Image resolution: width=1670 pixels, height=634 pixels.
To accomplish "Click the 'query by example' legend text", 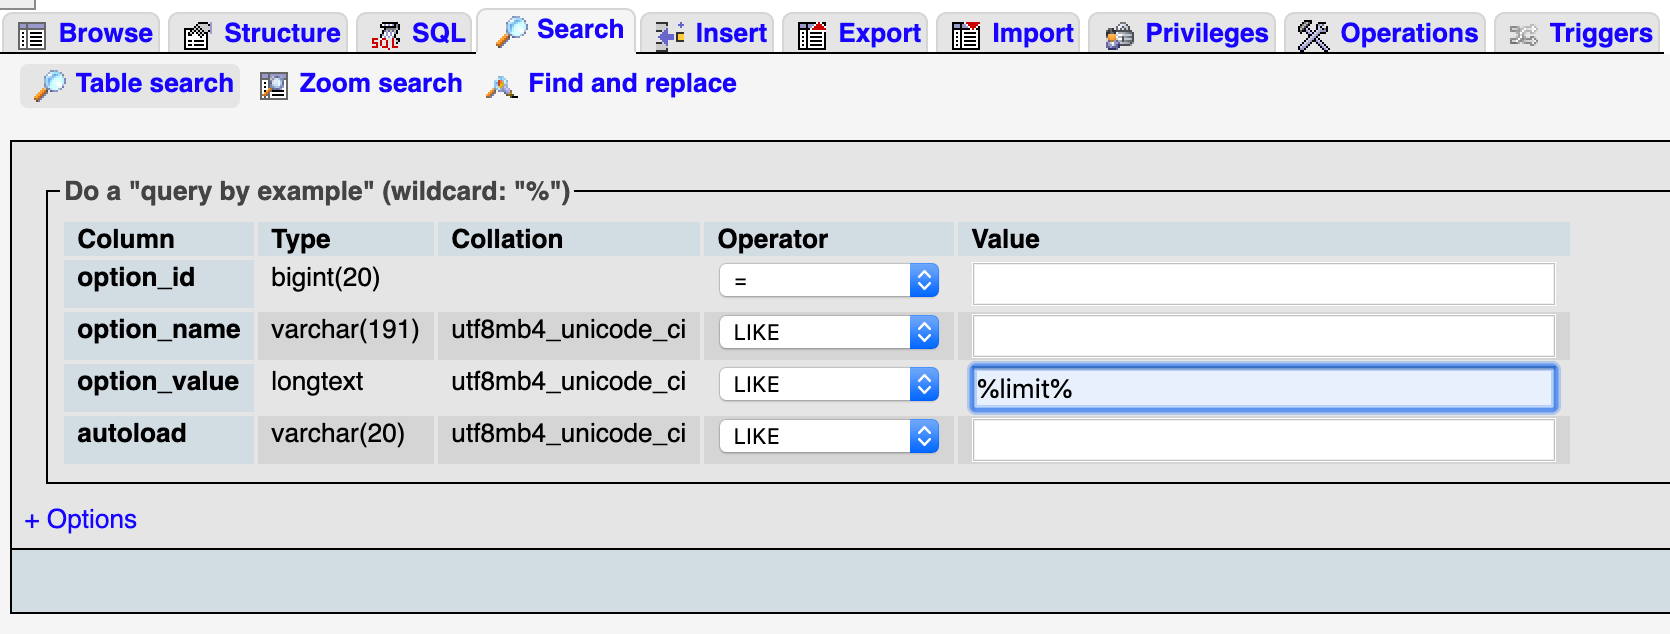I will coord(317,191).
